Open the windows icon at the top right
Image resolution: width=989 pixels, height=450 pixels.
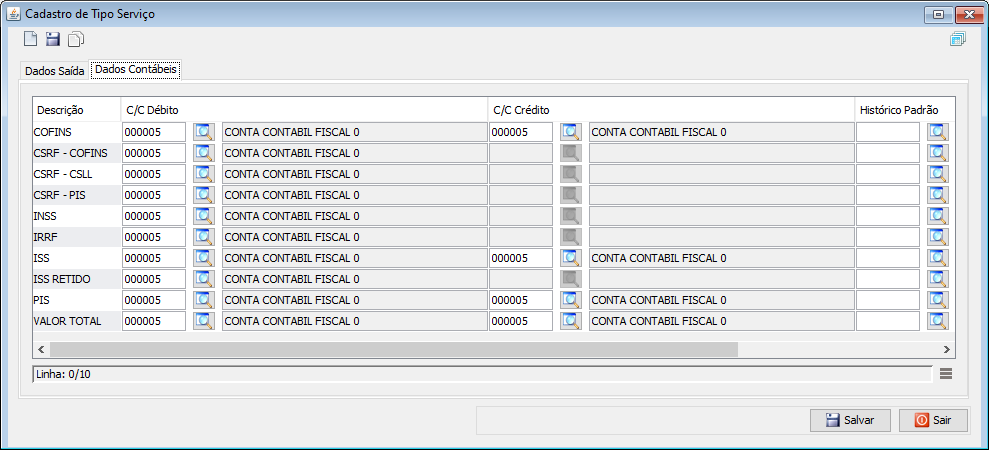tap(957, 39)
